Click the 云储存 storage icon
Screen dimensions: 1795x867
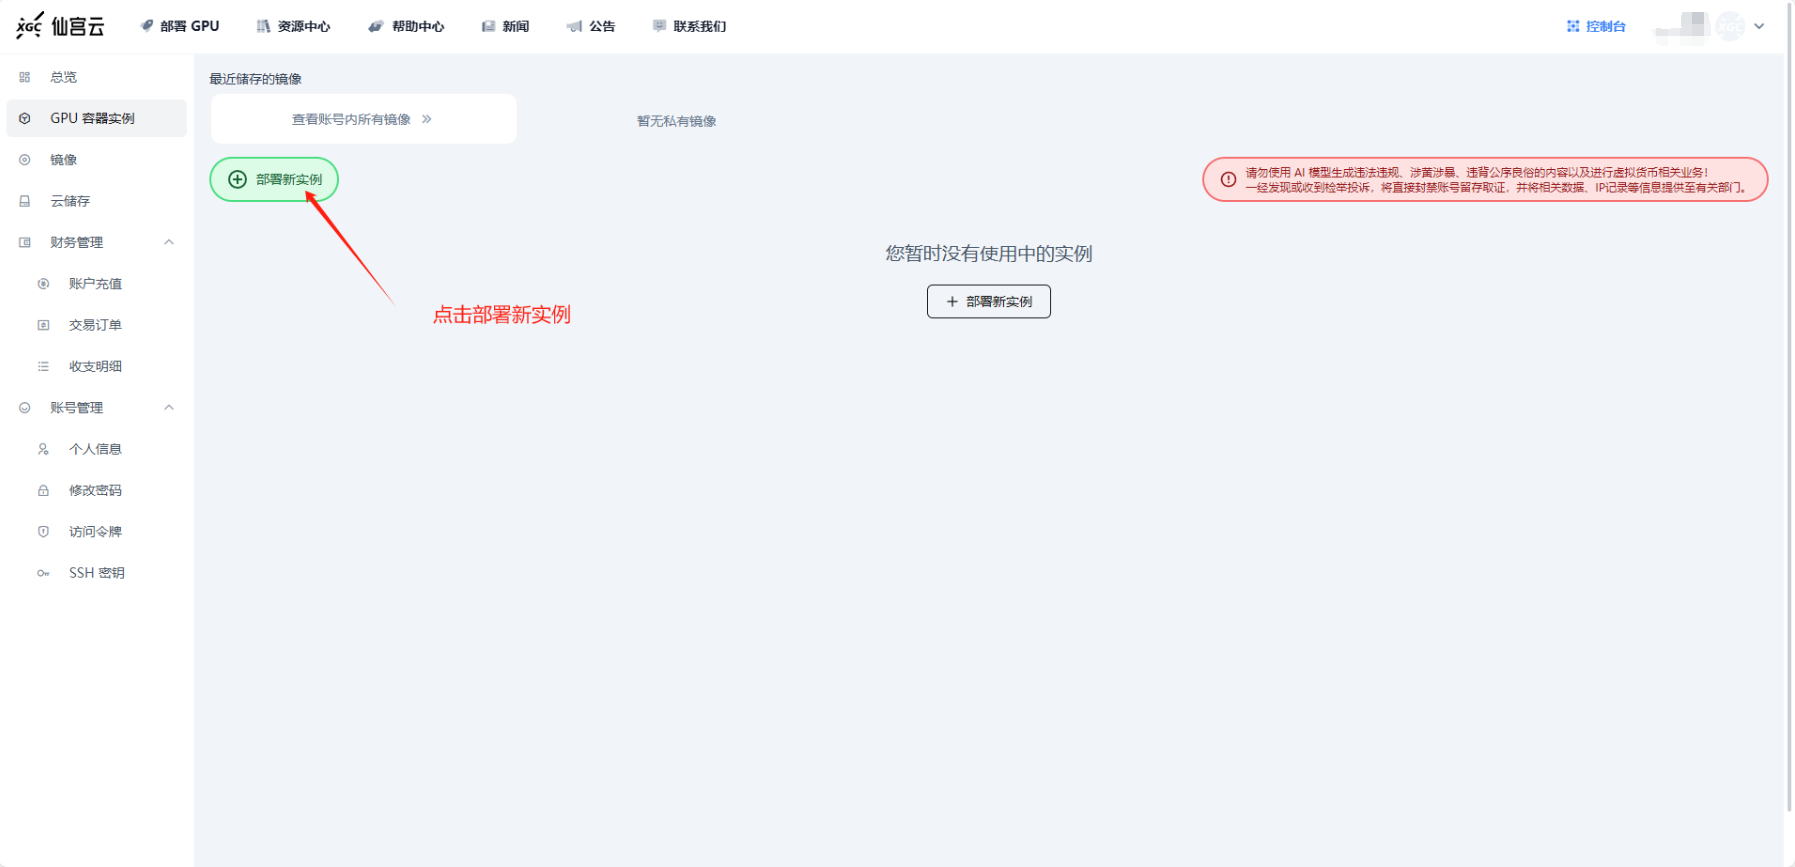pos(25,201)
